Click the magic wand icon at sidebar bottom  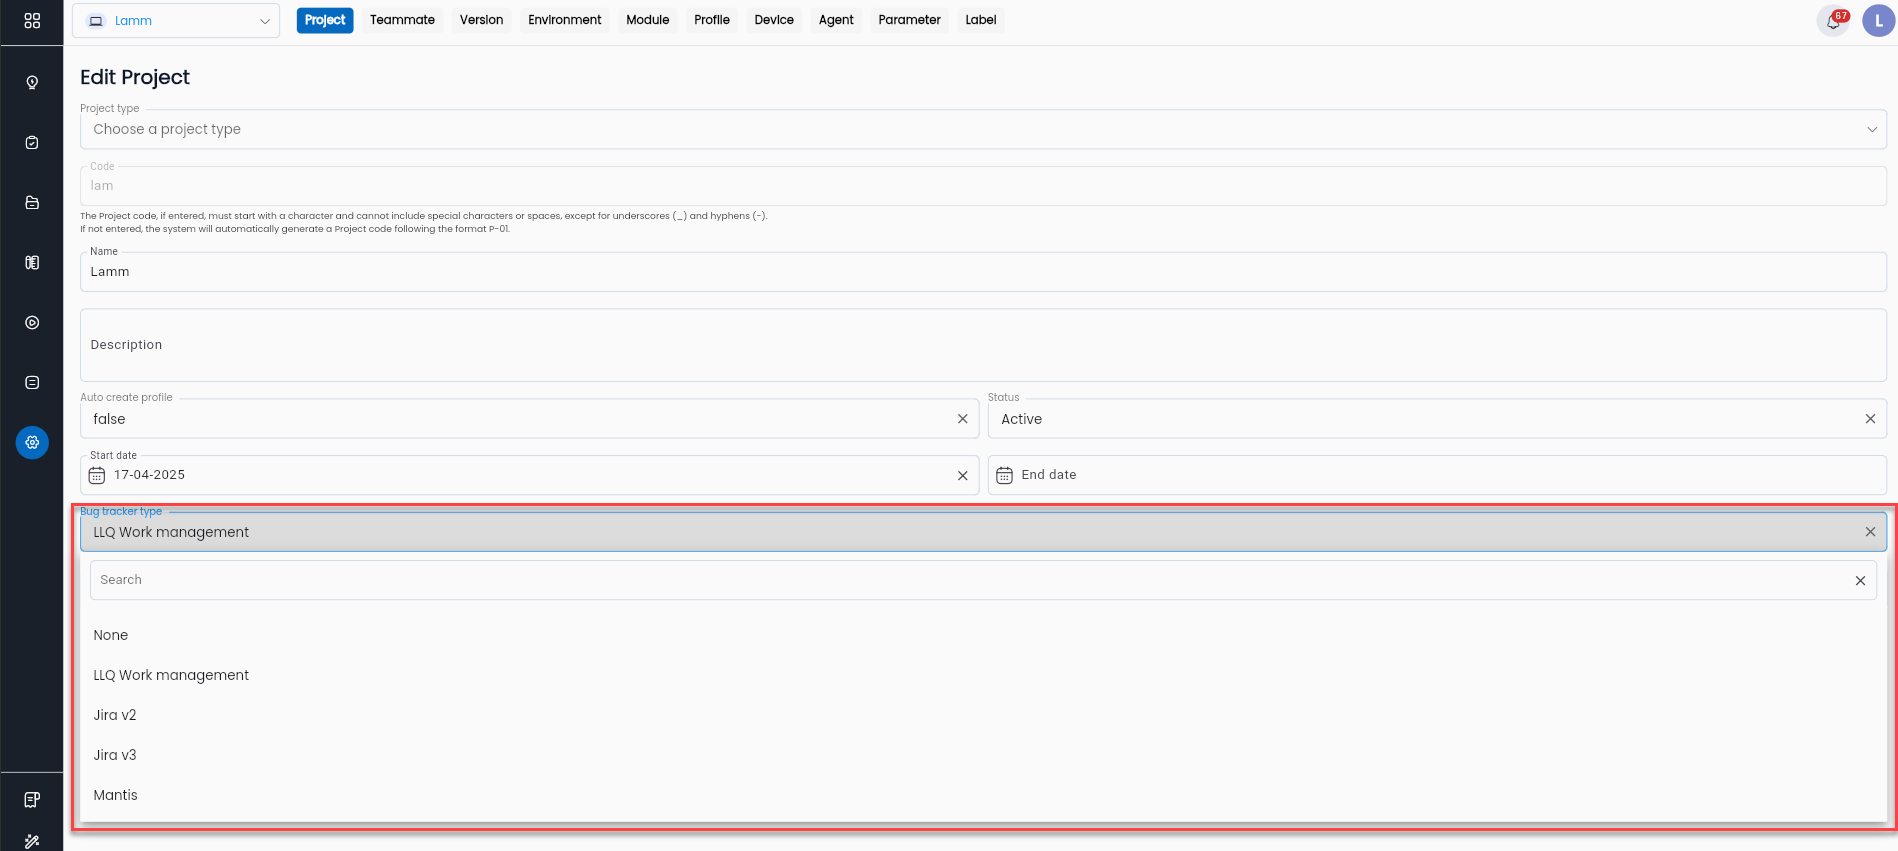click(x=32, y=841)
